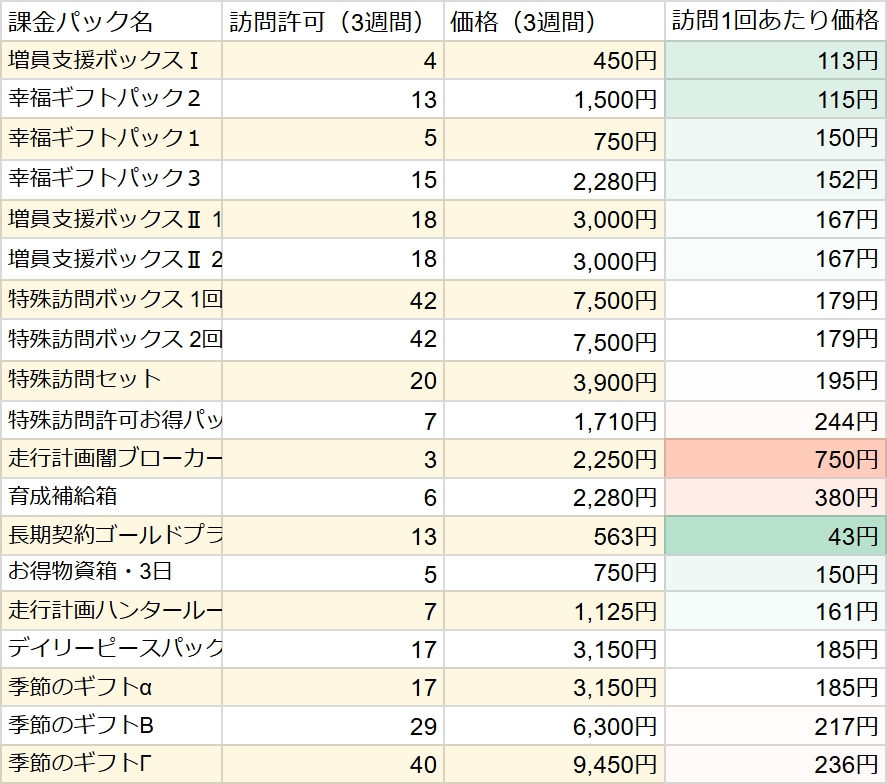Click the 563円 price cell
The image size is (887, 784).
554,537
